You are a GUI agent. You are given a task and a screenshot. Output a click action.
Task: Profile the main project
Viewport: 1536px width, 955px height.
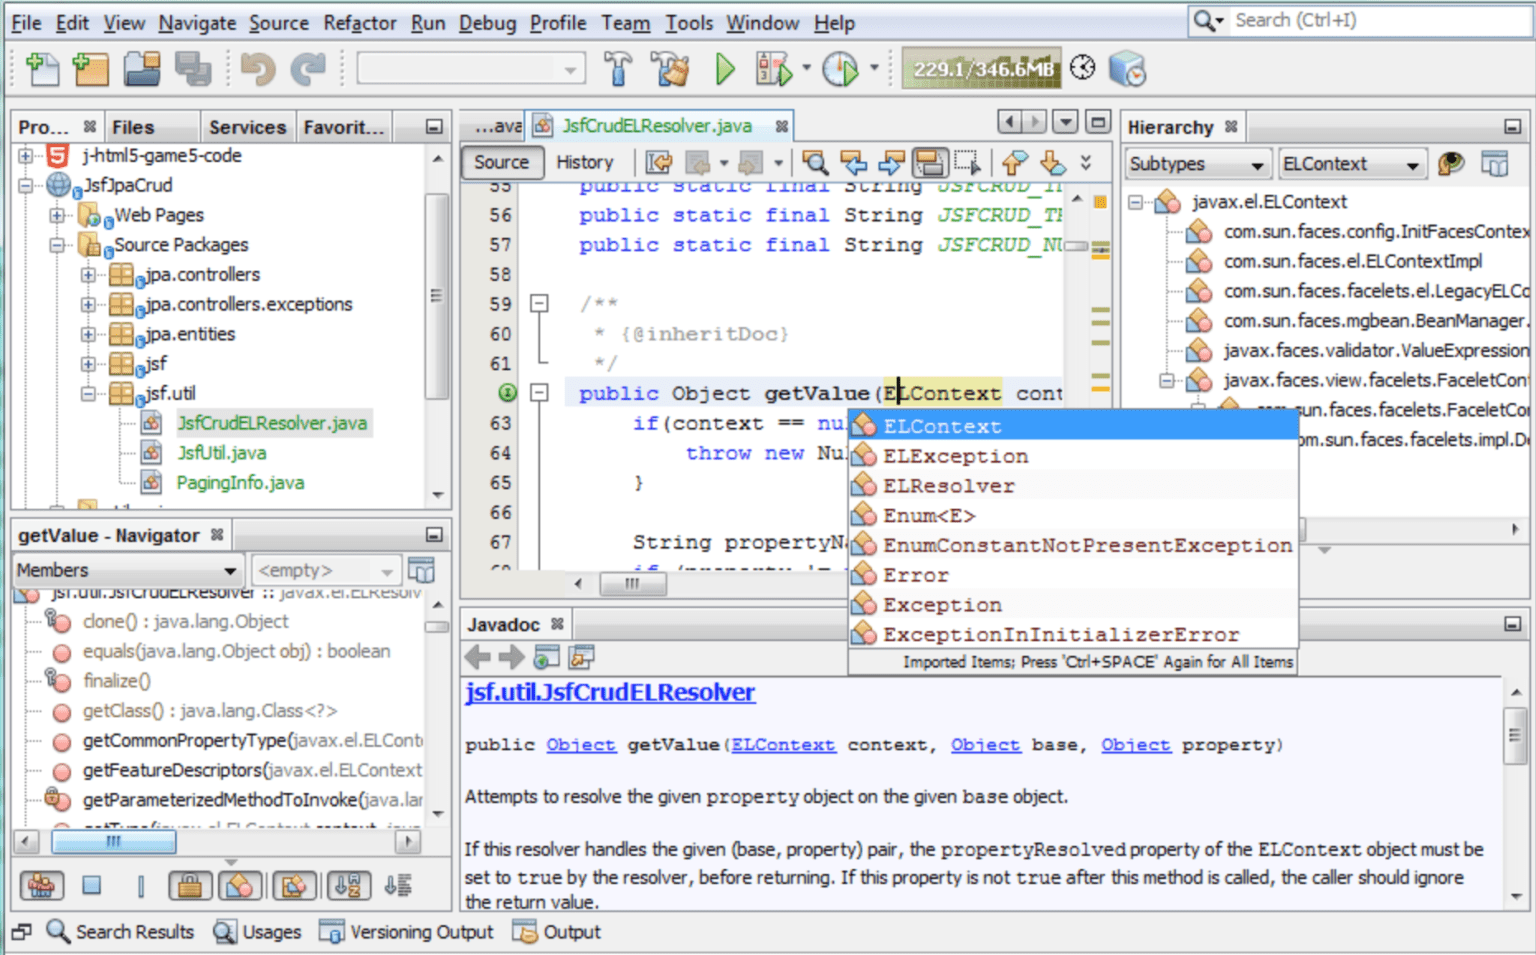[840, 69]
